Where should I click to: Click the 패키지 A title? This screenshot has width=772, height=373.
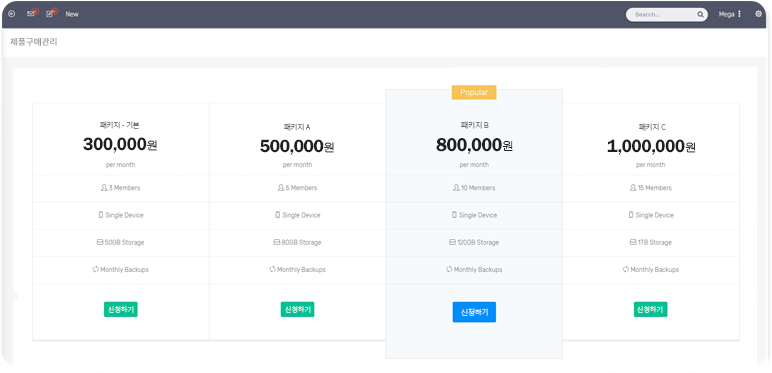coord(297,127)
